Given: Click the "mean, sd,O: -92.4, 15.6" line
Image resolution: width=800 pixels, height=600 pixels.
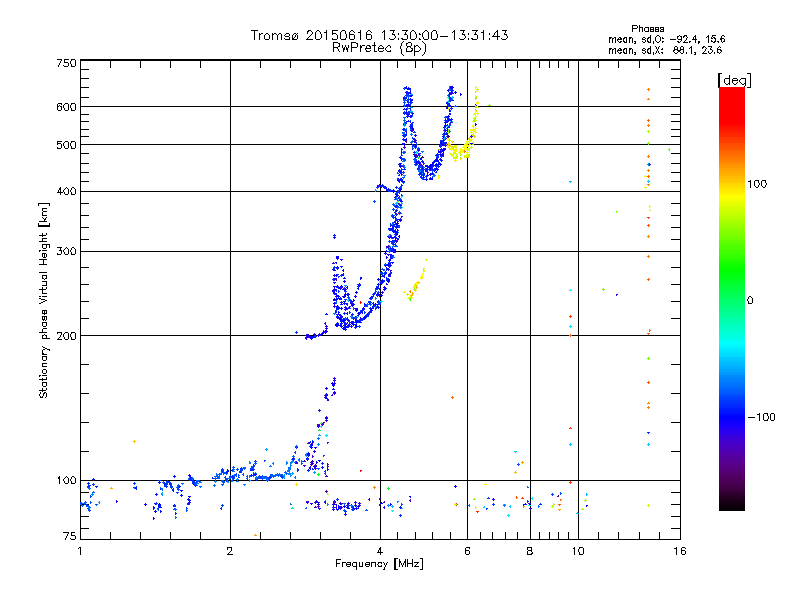Looking at the screenshot, I should coord(666,39).
